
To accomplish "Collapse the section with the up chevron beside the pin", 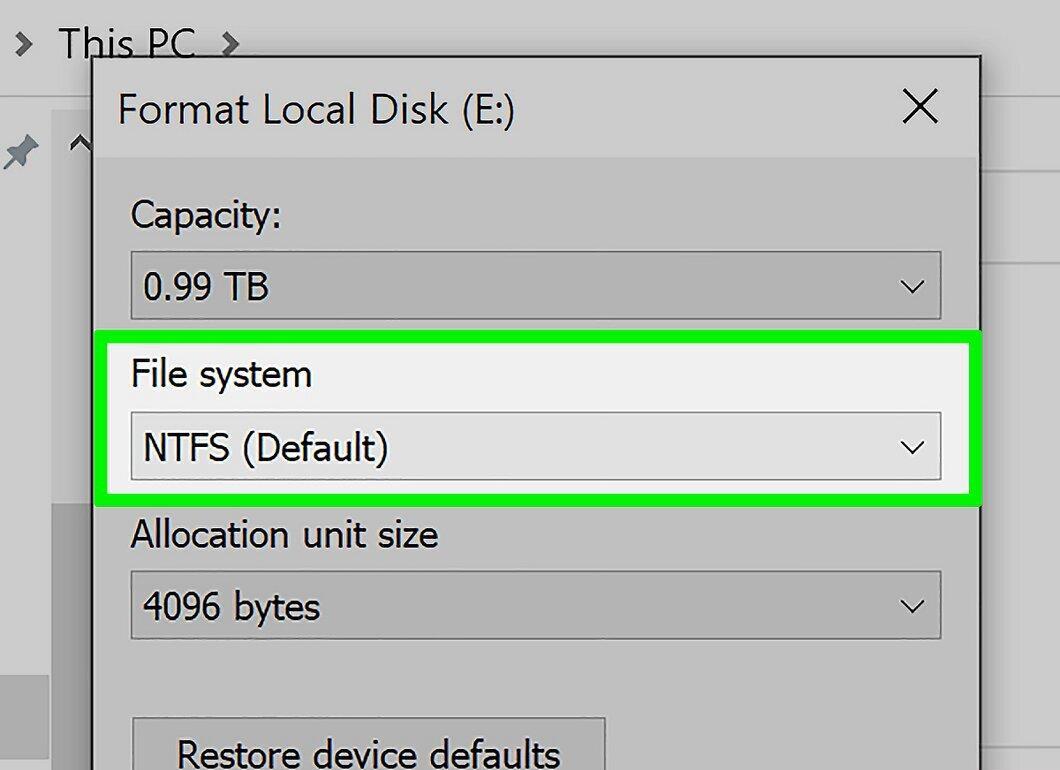I will click(80, 144).
